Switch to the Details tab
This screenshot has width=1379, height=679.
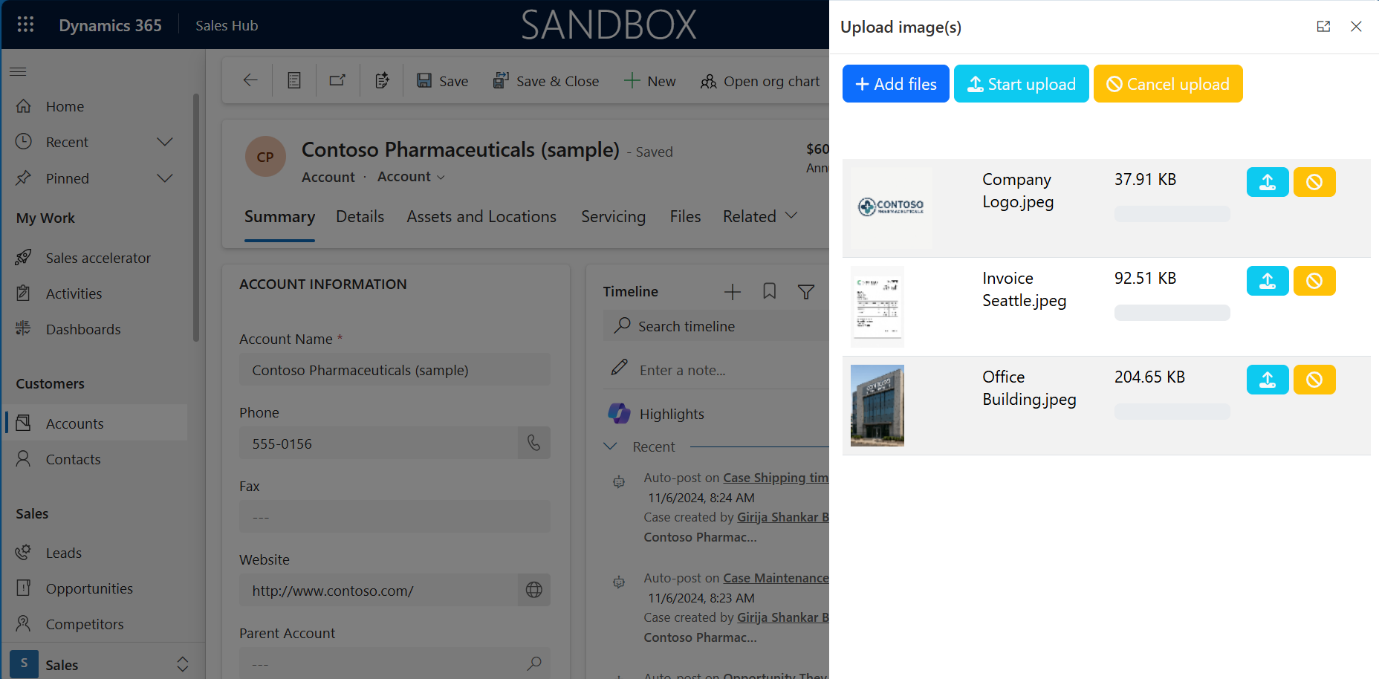pos(360,216)
